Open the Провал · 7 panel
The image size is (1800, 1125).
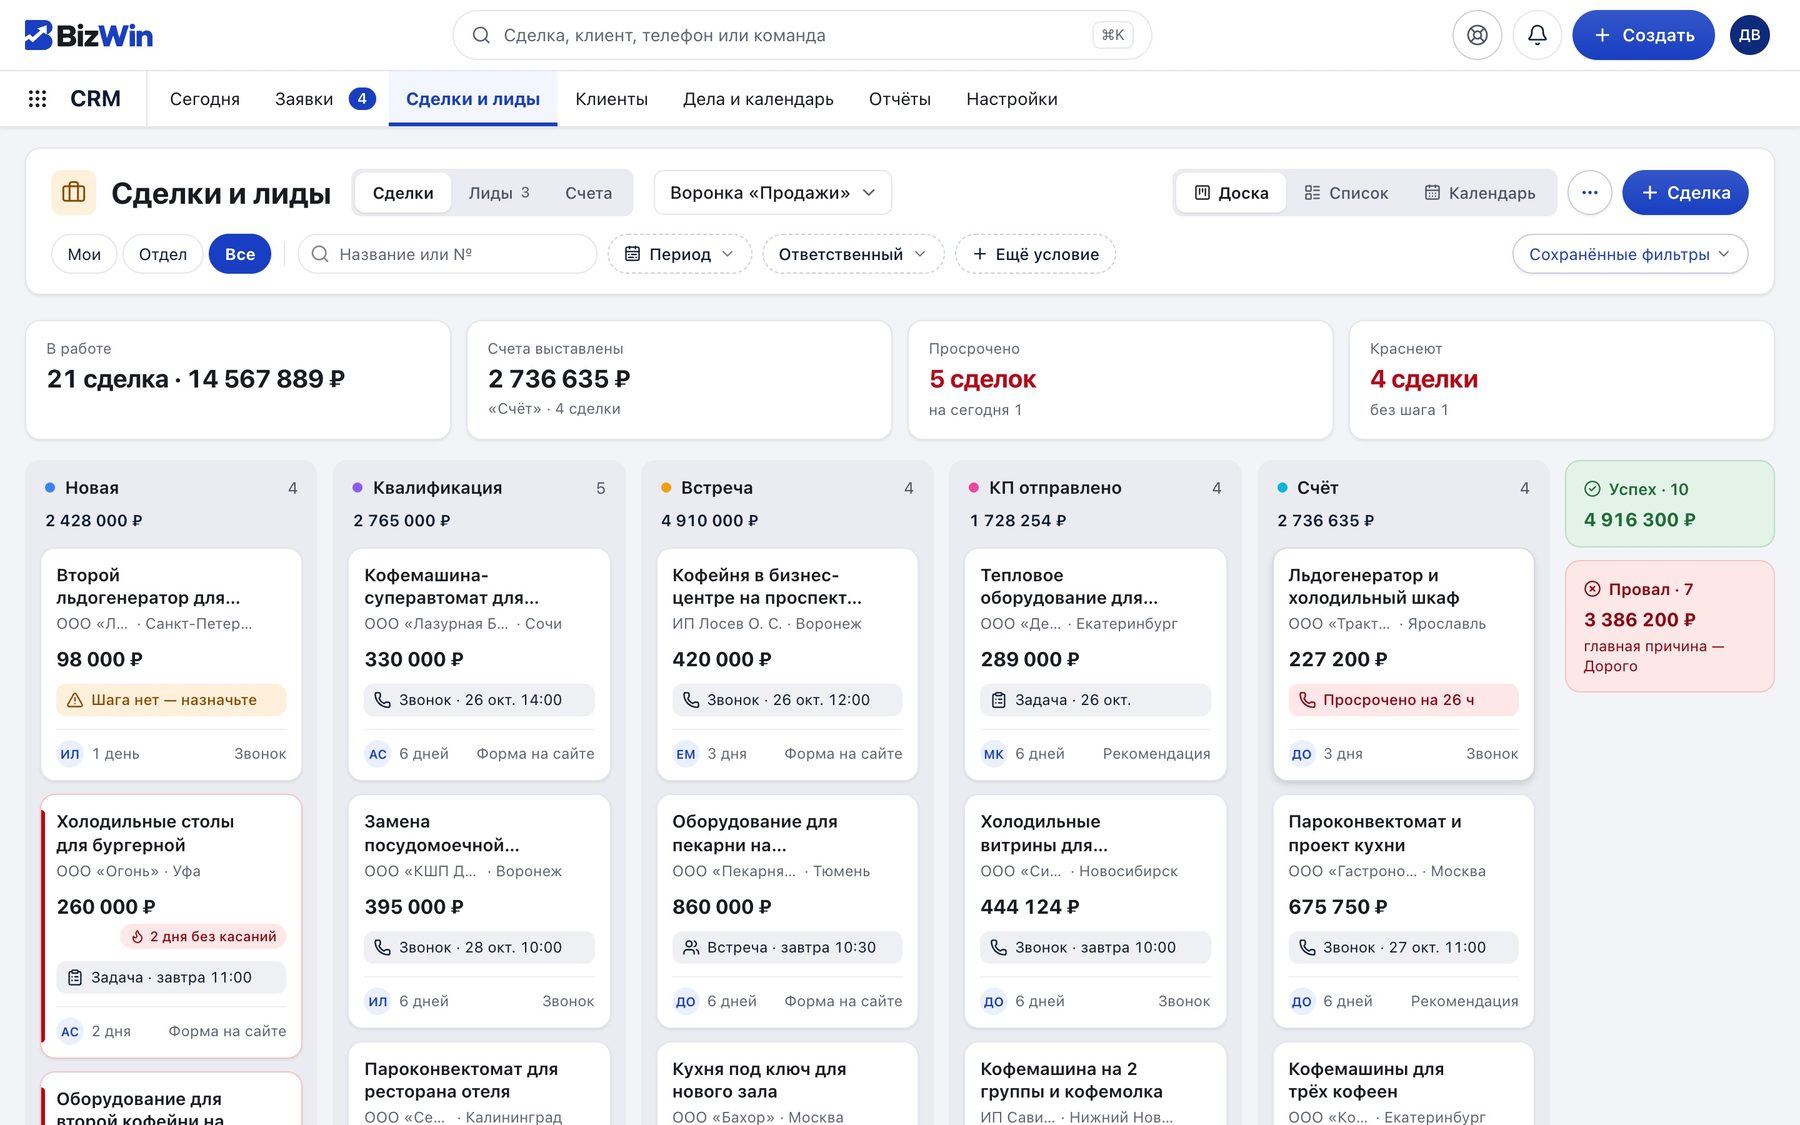pos(1669,626)
